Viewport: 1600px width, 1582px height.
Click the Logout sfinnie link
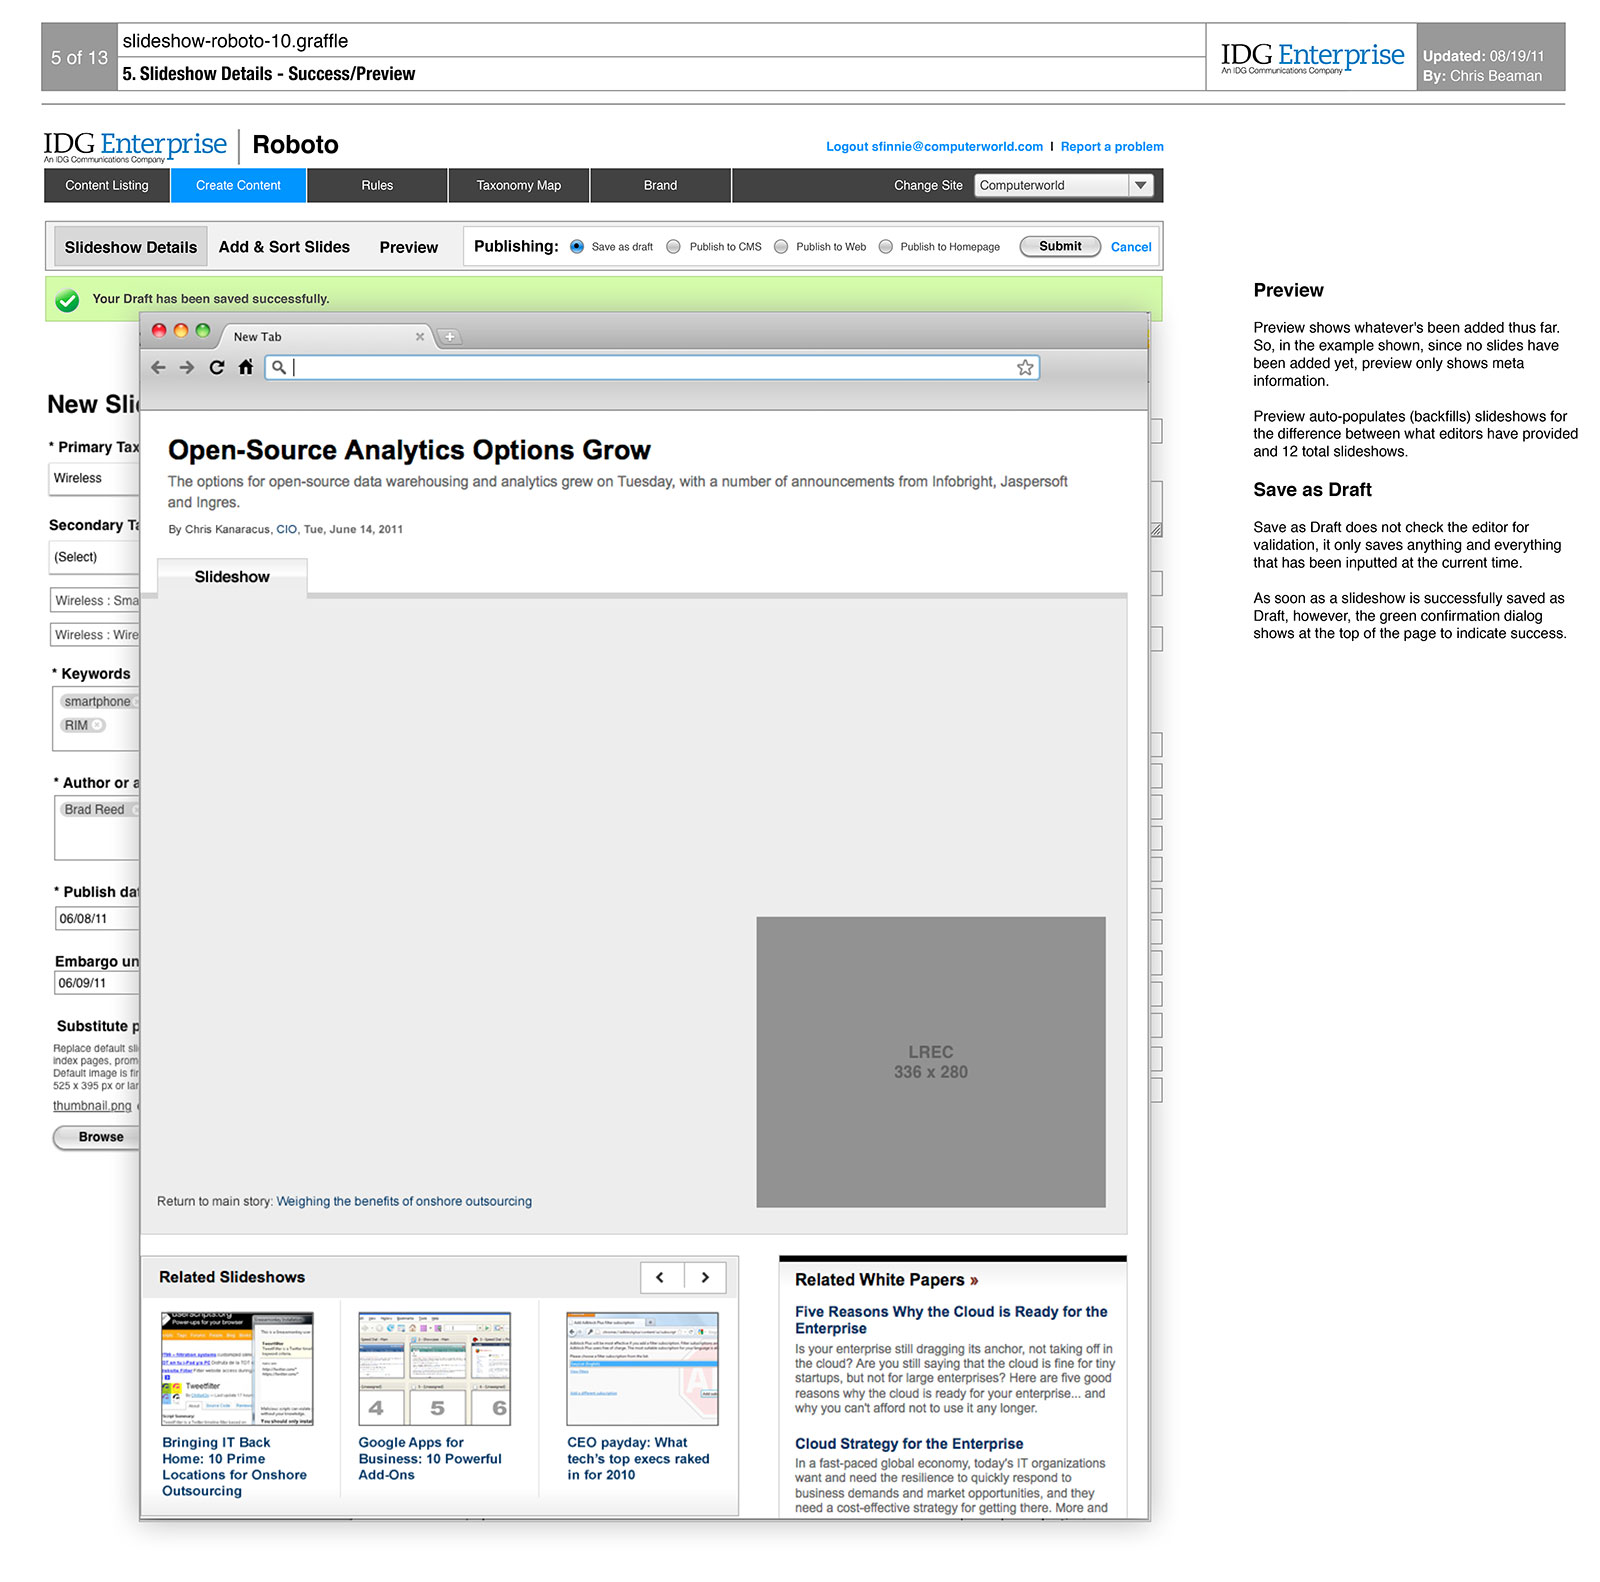point(934,147)
